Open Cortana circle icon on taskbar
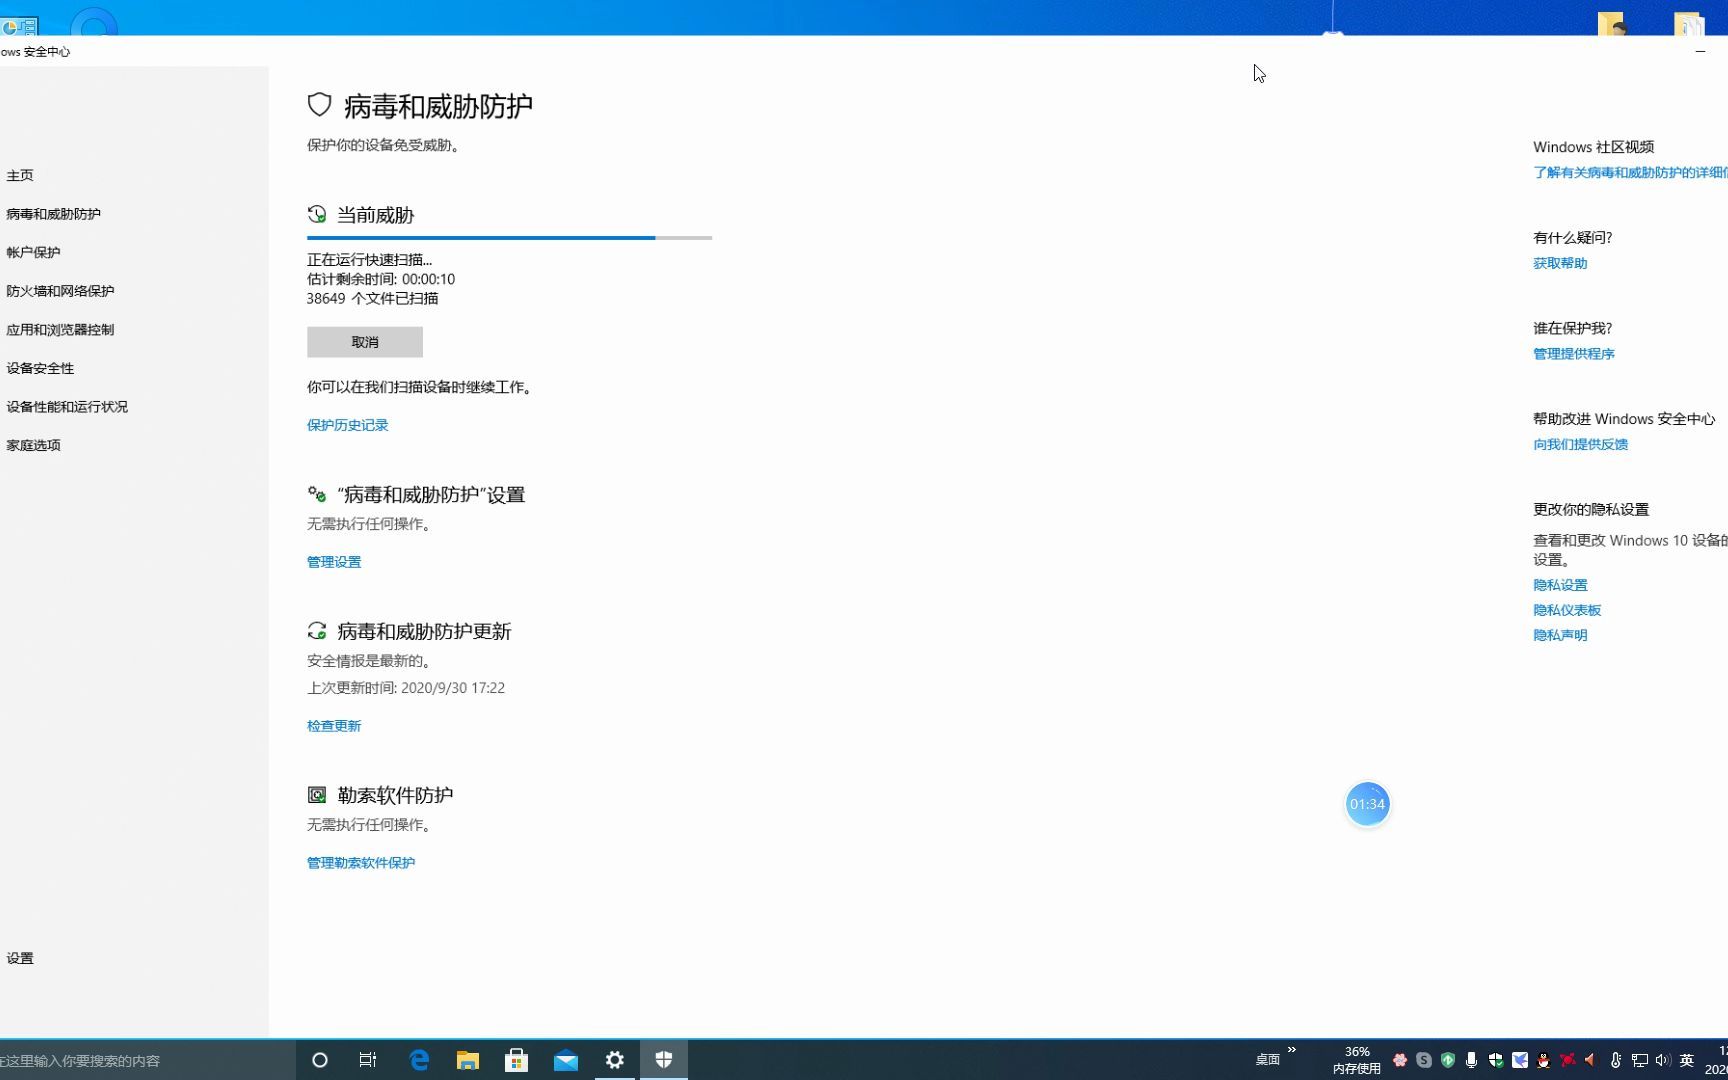The height and width of the screenshot is (1080, 1728). click(x=320, y=1060)
